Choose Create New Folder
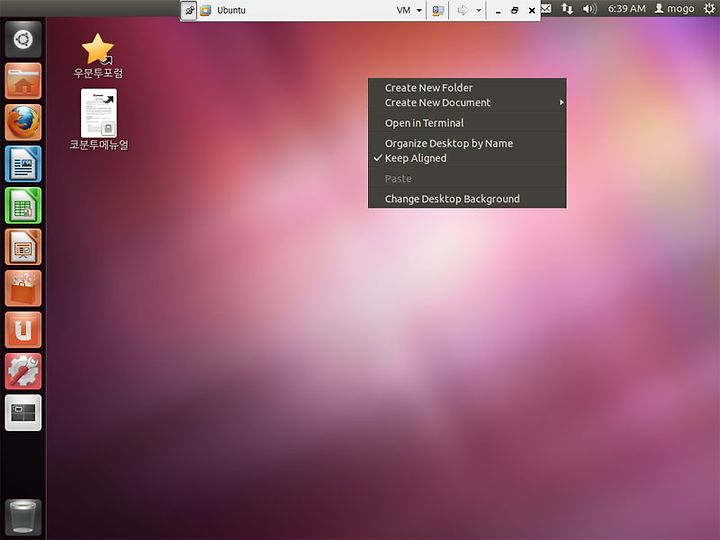This screenshot has height=540, width=720. pyautogui.click(x=467, y=88)
